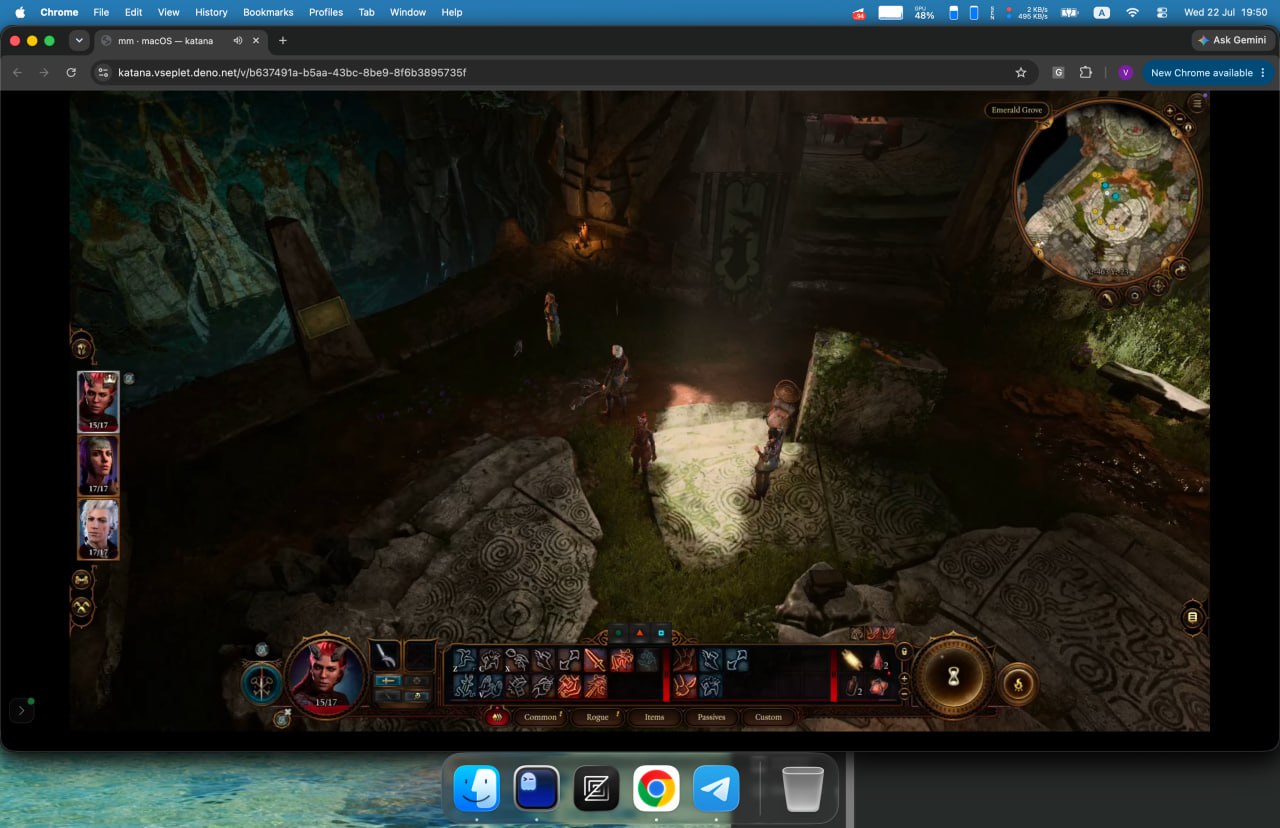
Task: Open the macOS Control Center icon
Action: [x=1162, y=12]
